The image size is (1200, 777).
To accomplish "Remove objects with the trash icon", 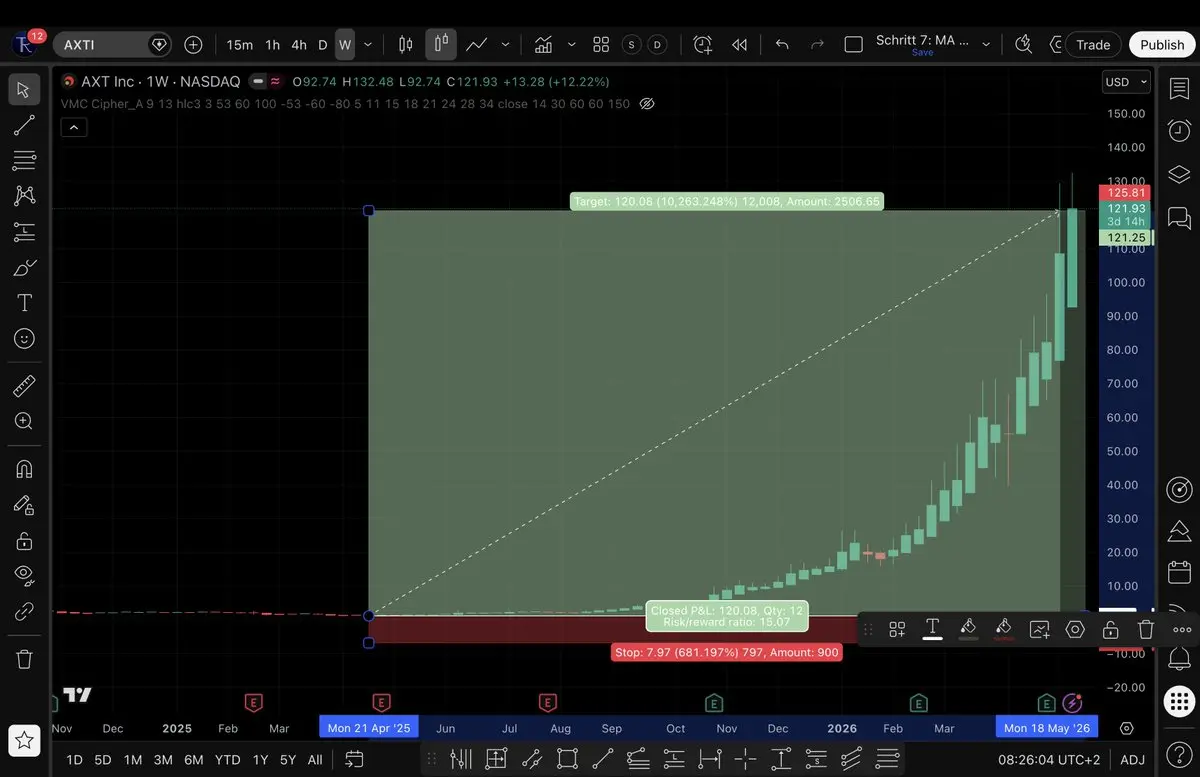I will 24,659.
